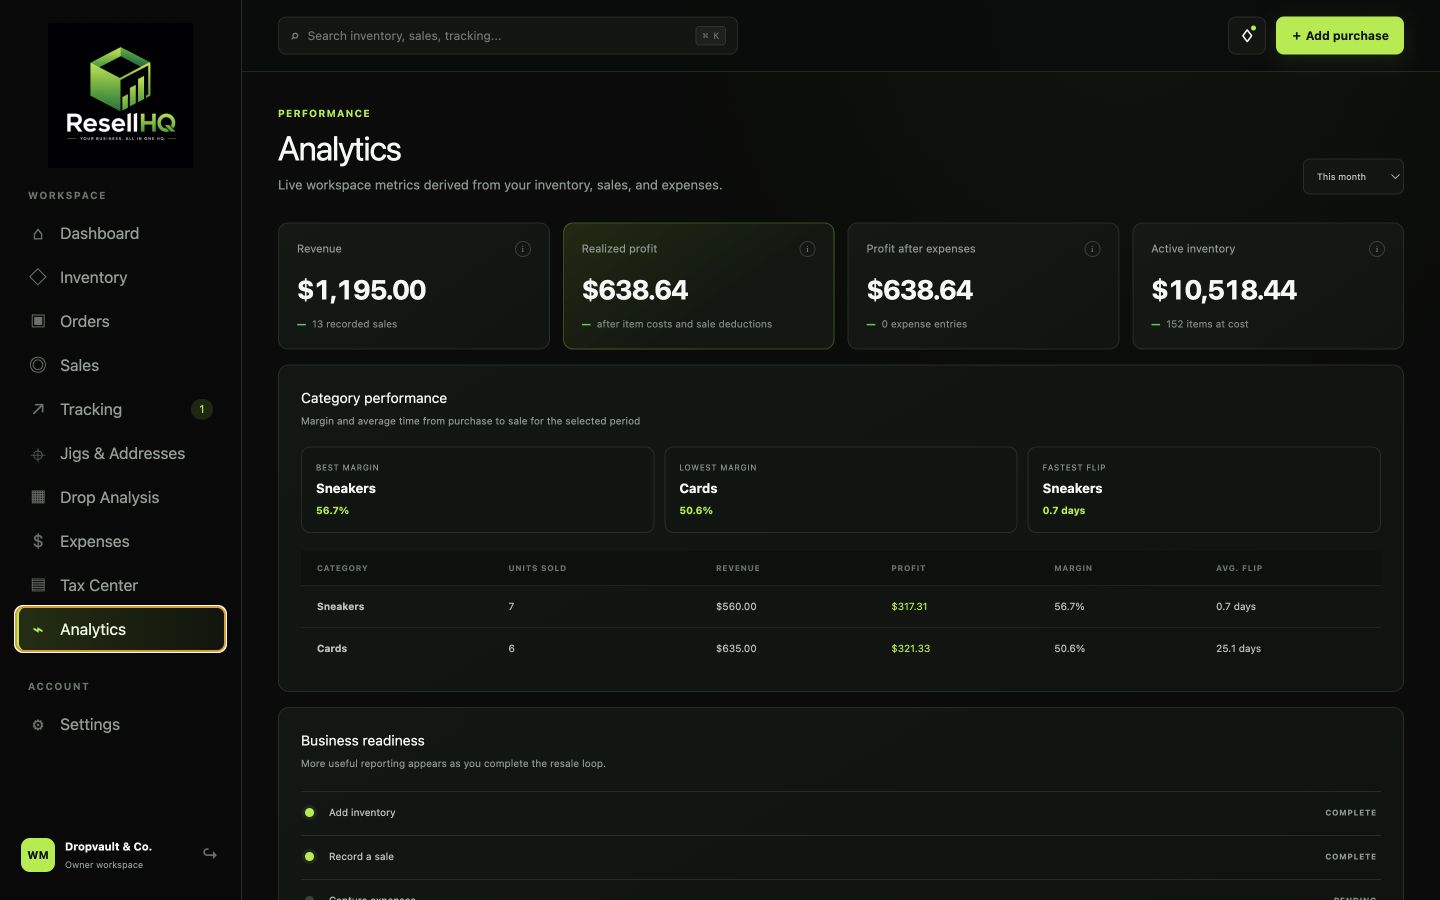This screenshot has width=1440, height=900.
Task: Click the 25.1 days flip value
Action: 1238,649
